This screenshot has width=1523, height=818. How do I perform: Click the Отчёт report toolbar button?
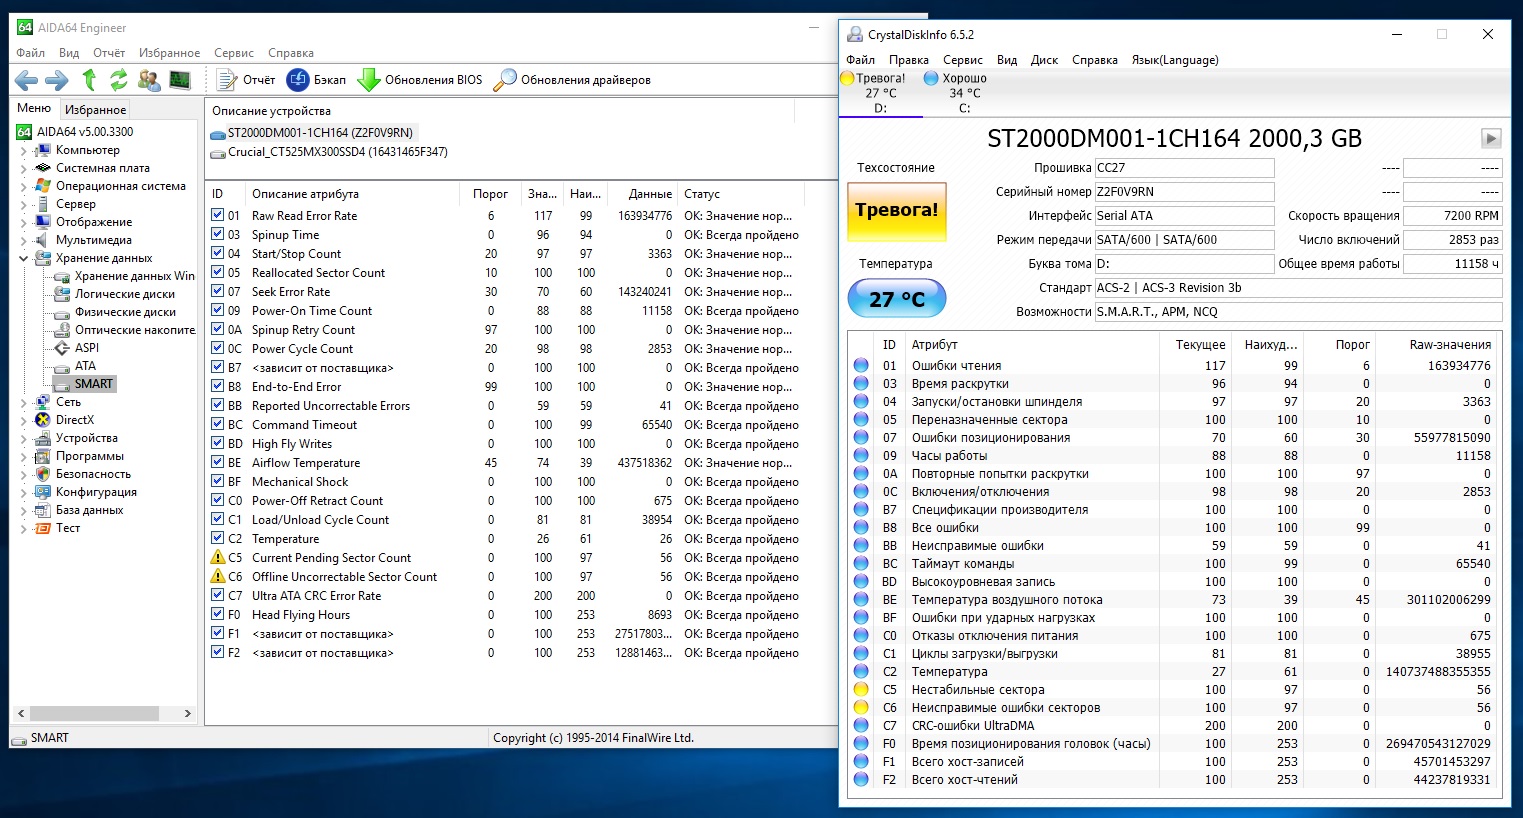point(246,80)
